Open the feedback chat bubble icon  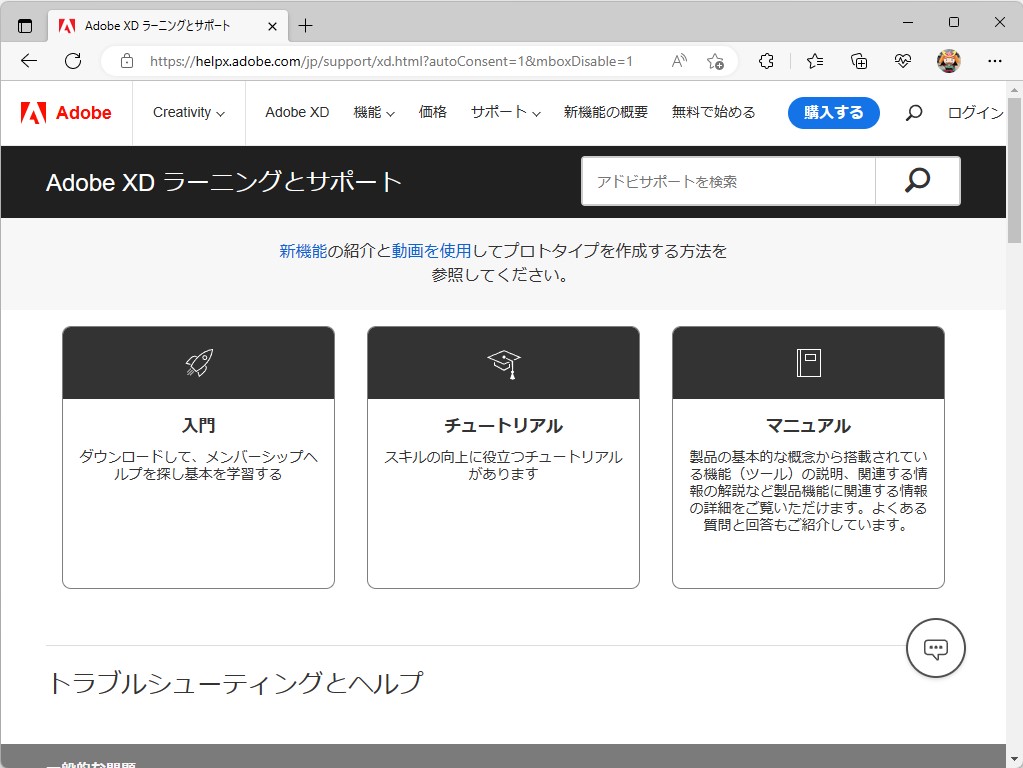[x=935, y=648]
